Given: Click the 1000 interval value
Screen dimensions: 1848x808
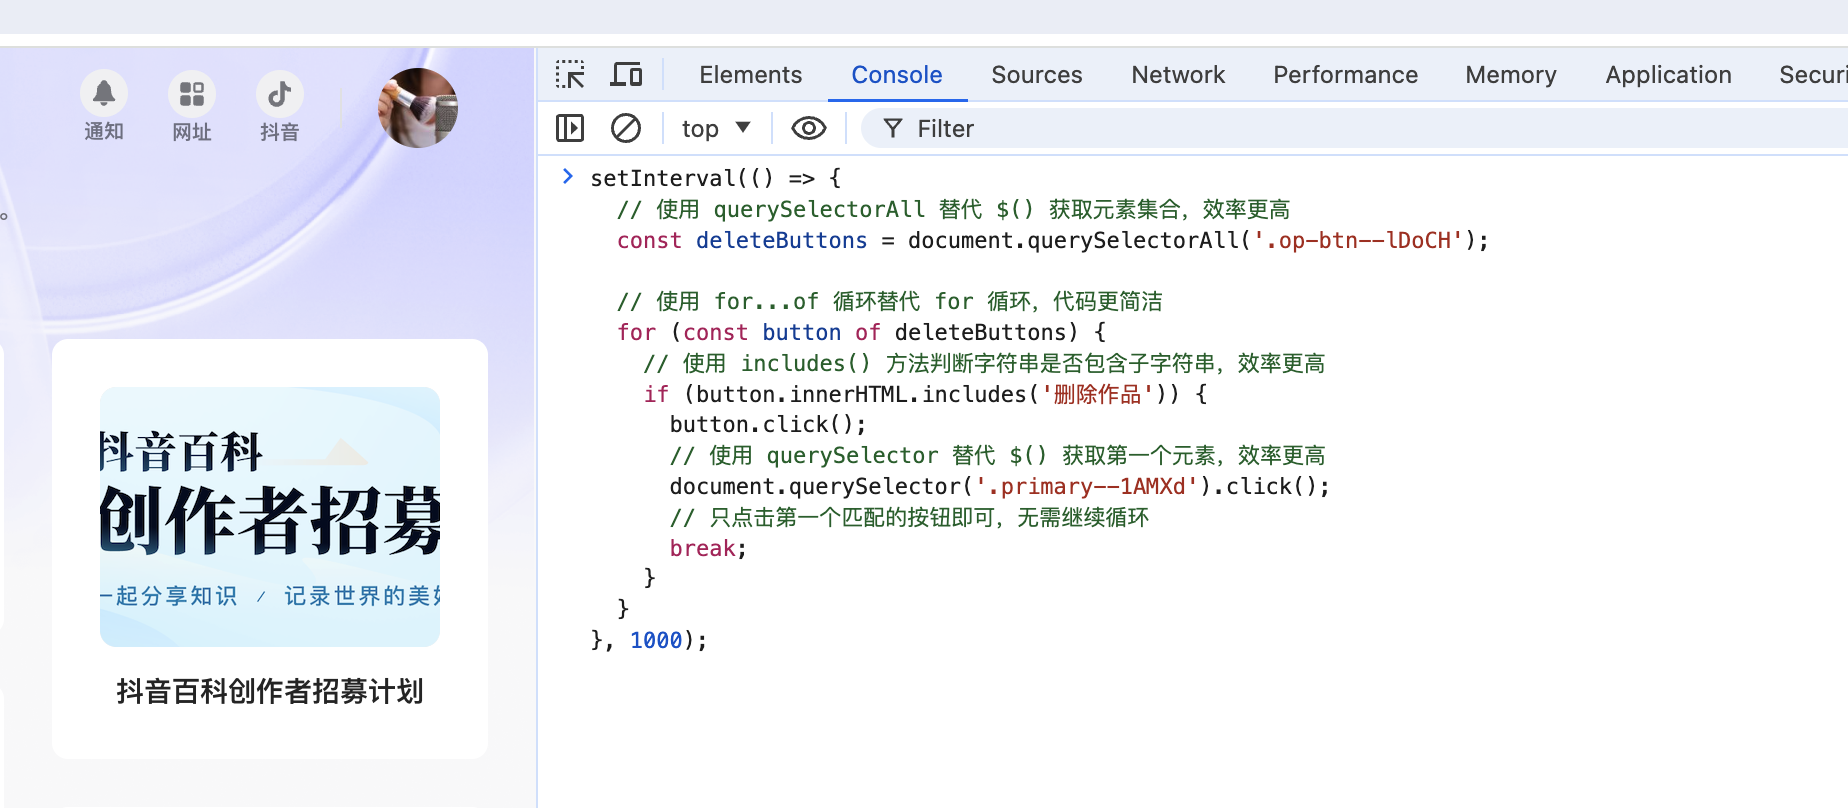Looking at the screenshot, I should tap(656, 640).
